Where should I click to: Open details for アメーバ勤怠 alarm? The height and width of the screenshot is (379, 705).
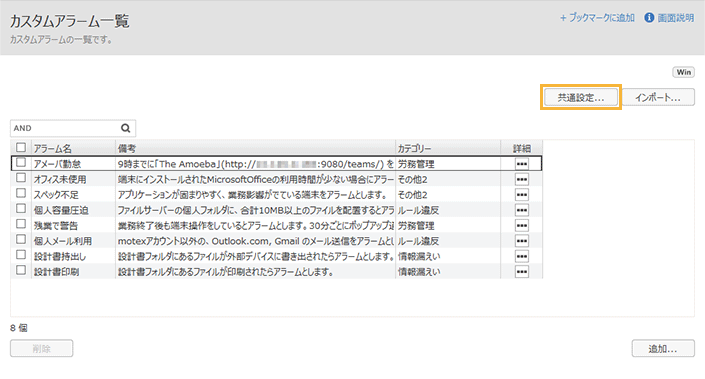click(522, 164)
